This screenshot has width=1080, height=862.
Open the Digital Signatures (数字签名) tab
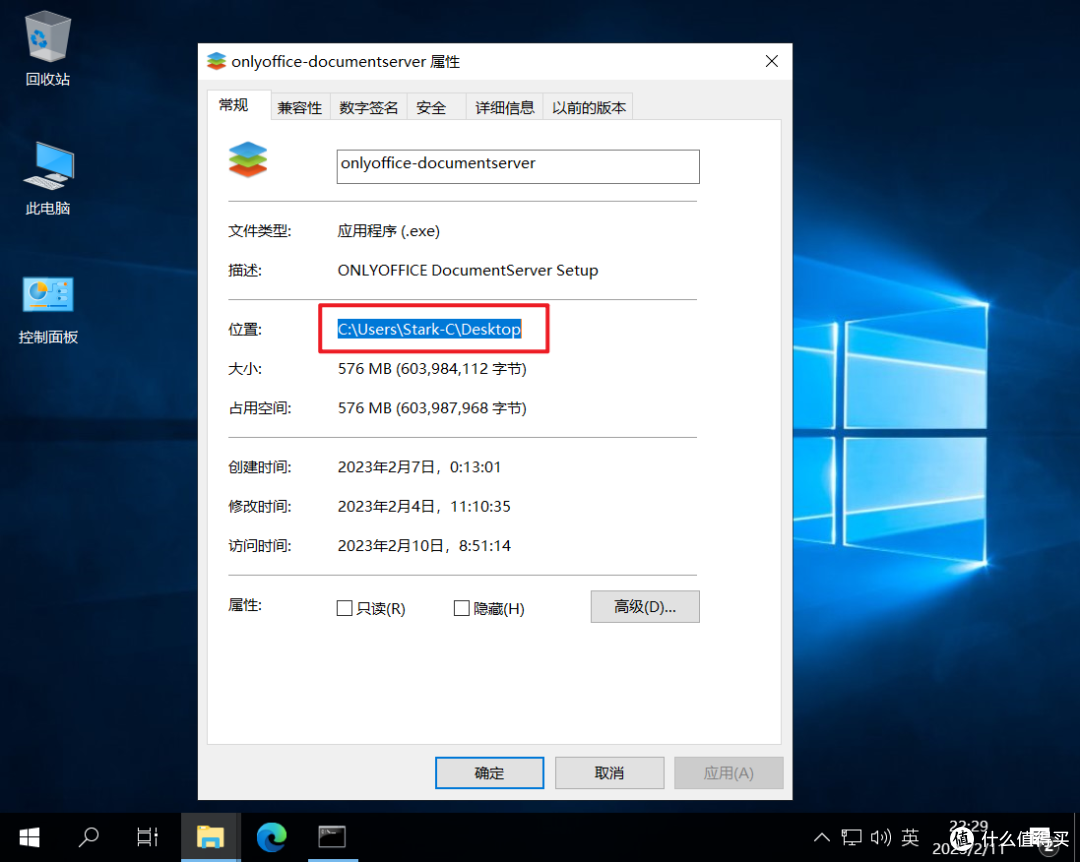[368, 107]
